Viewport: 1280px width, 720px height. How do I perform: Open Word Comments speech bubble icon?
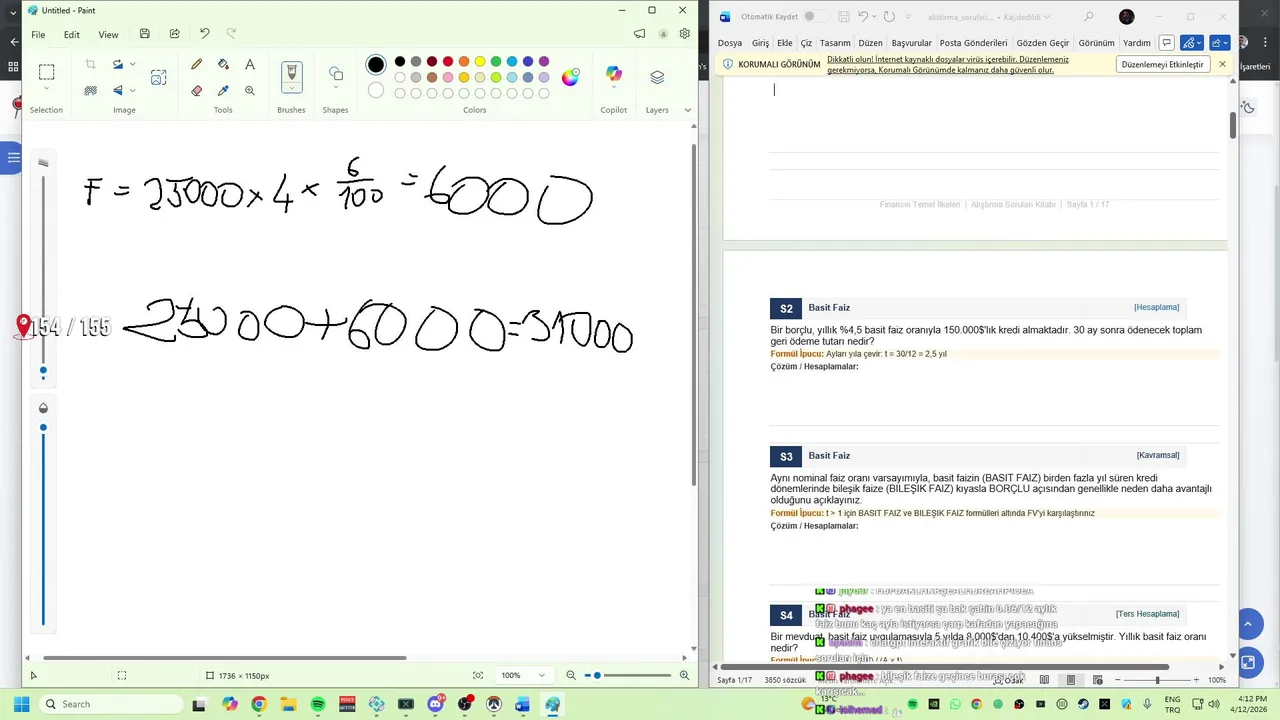pos(1166,43)
